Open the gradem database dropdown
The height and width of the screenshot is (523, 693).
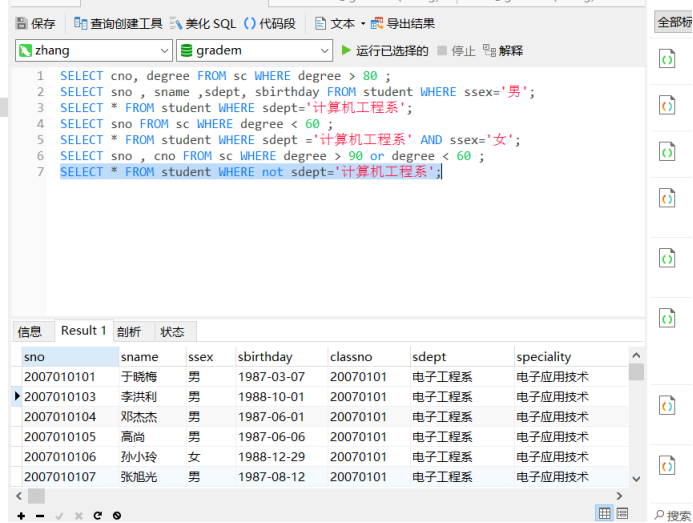pos(255,50)
